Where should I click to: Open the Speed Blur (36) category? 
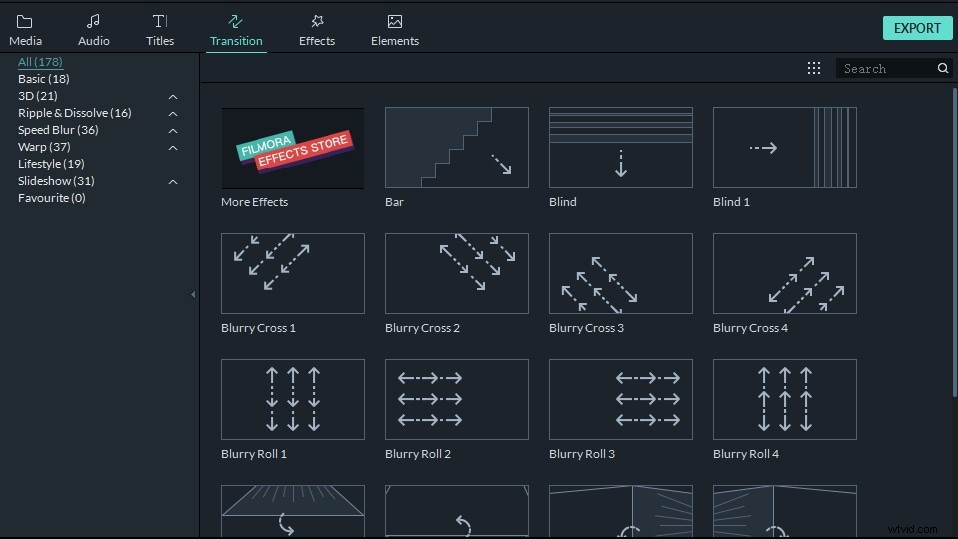pyautogui.click(x=58, y=130)
